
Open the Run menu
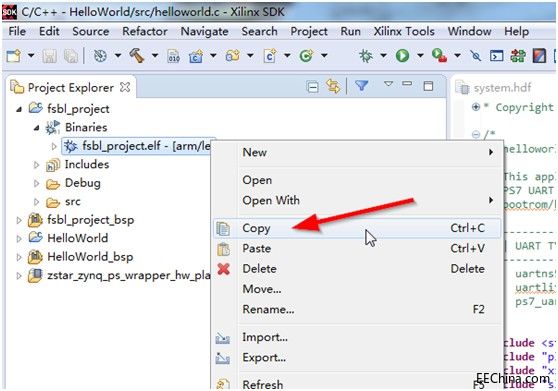(x=351, y=31)
